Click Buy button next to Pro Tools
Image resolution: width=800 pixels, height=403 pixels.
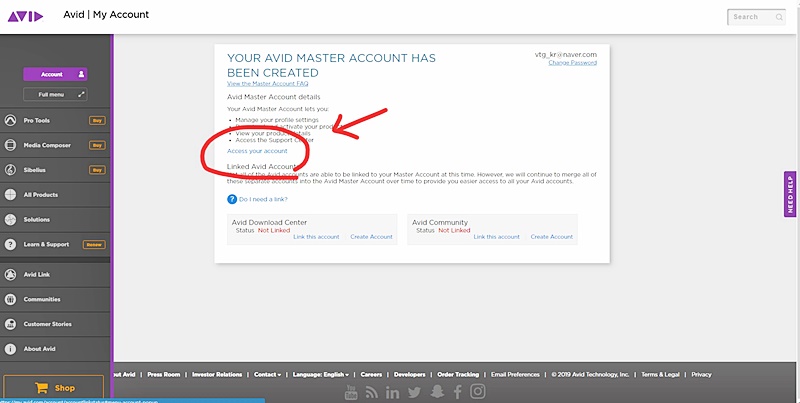tap(97, 120)
